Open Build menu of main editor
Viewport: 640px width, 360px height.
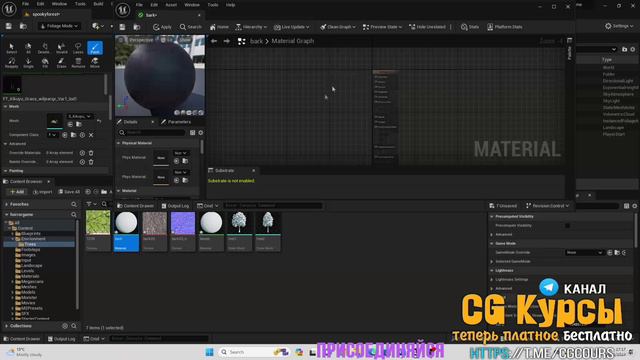98,4
